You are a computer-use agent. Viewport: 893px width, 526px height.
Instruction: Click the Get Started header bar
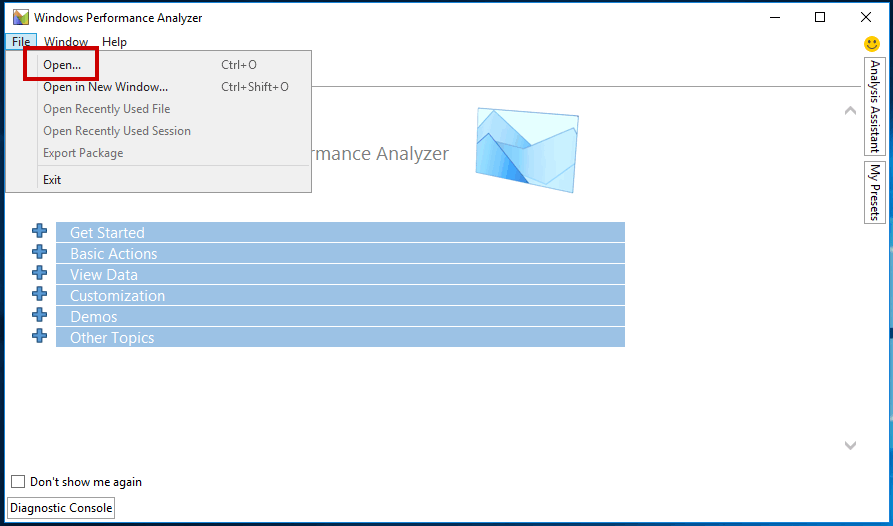click(340, 232)
